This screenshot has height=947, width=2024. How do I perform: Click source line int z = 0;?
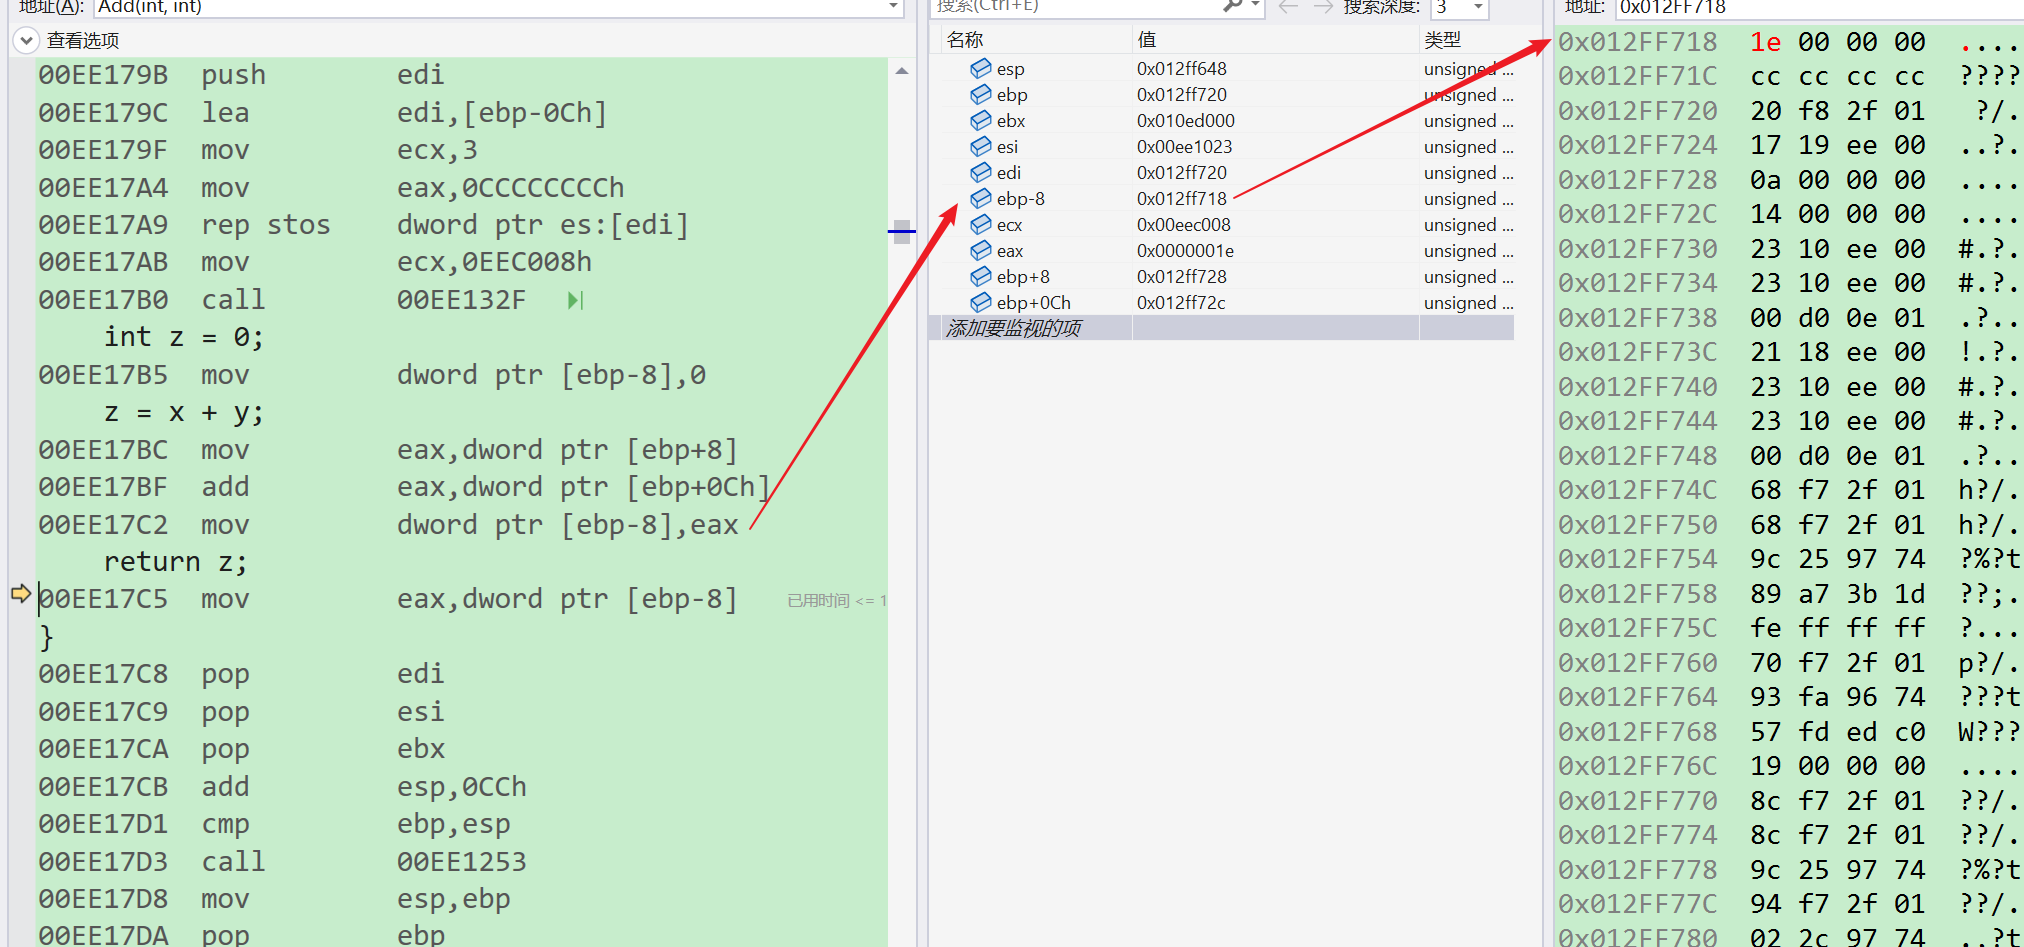click(x=184, y=337)
